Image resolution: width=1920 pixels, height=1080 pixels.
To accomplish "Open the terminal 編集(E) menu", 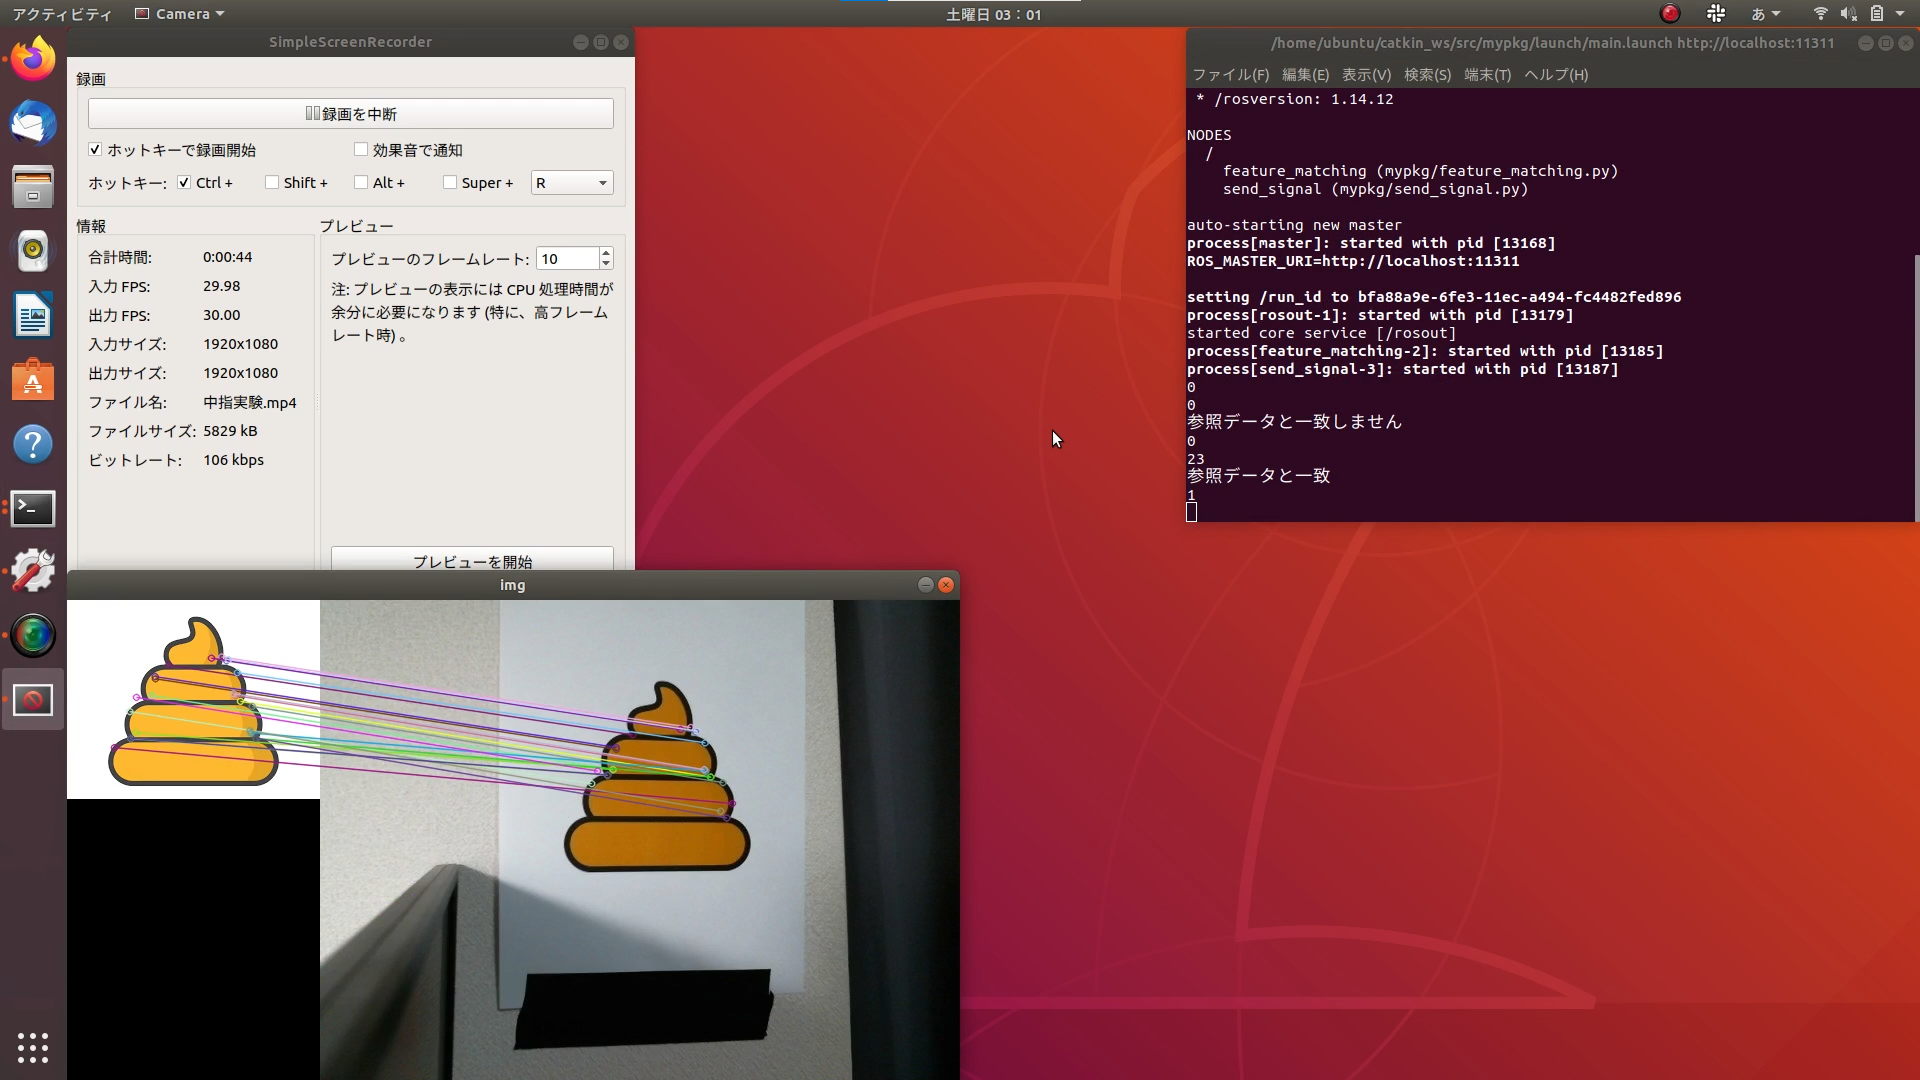I will click(1305, 75).
